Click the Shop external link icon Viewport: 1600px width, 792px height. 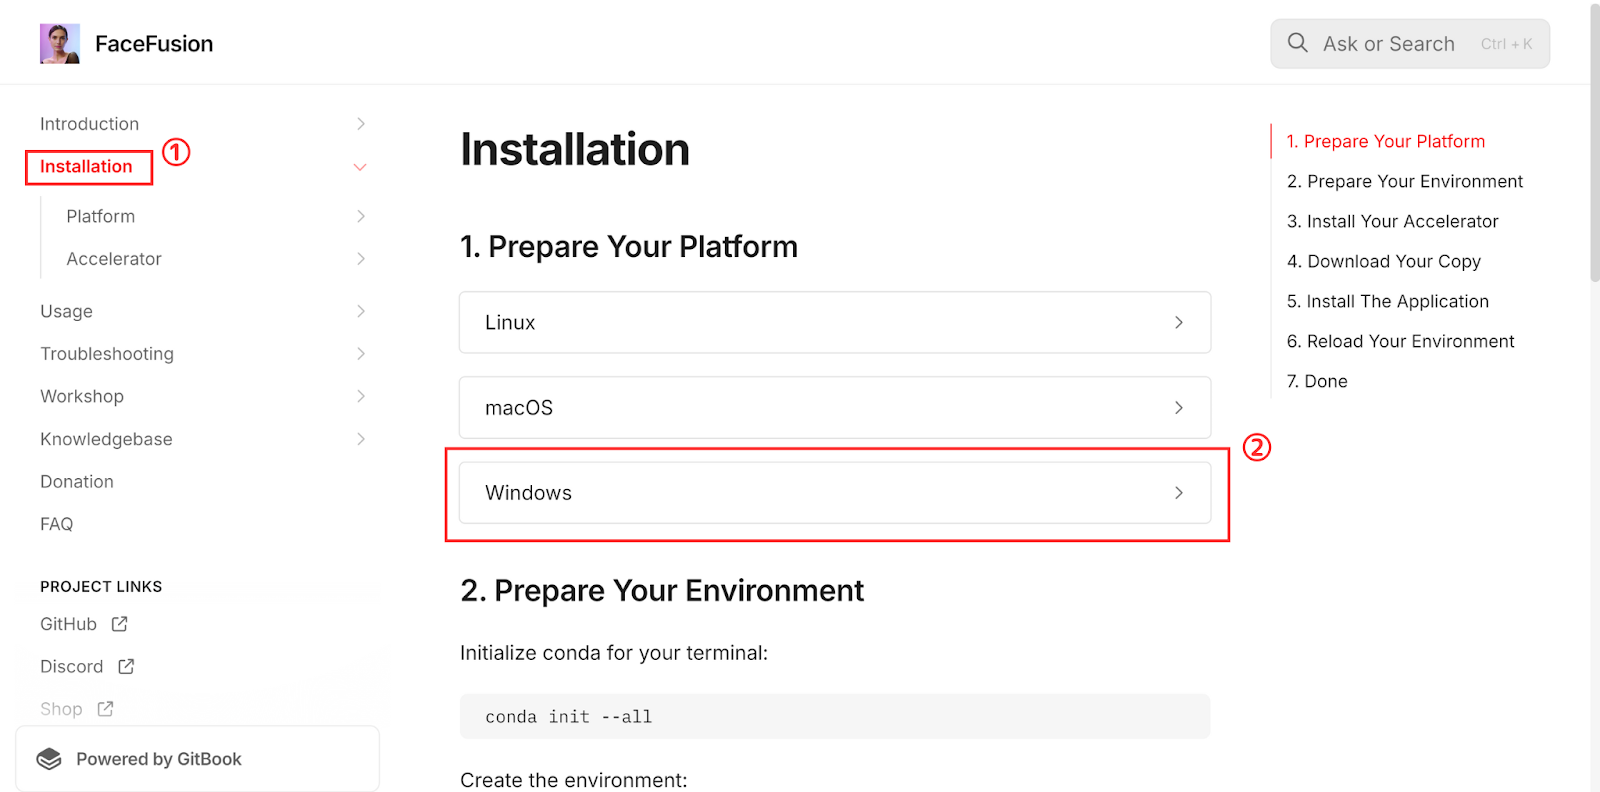point(105,709)
